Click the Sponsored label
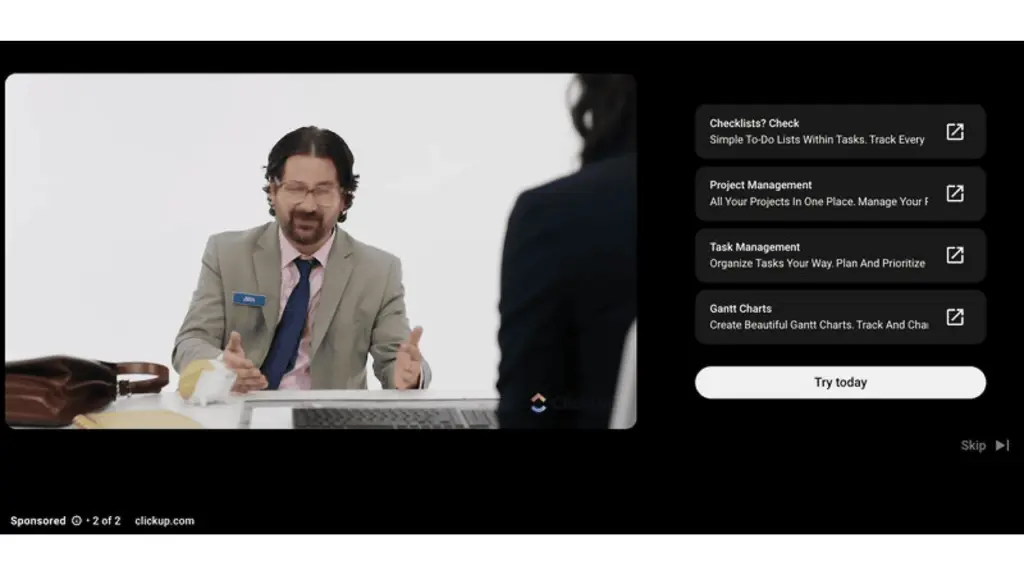The image size is (1024, 576). pyautogui.click(x=38, y=521)
